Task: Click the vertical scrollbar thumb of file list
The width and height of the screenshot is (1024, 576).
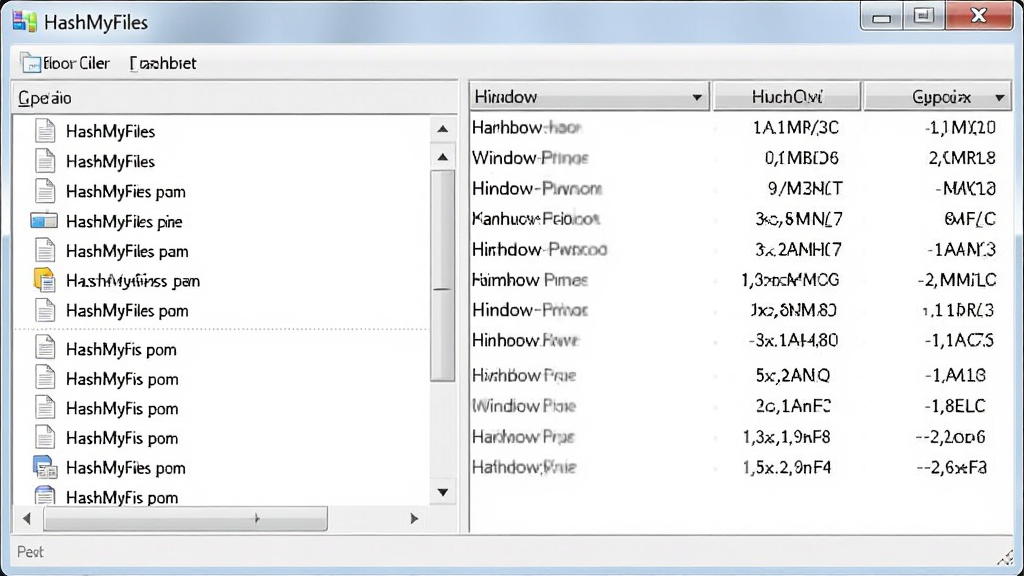Action: pos(443,276)
